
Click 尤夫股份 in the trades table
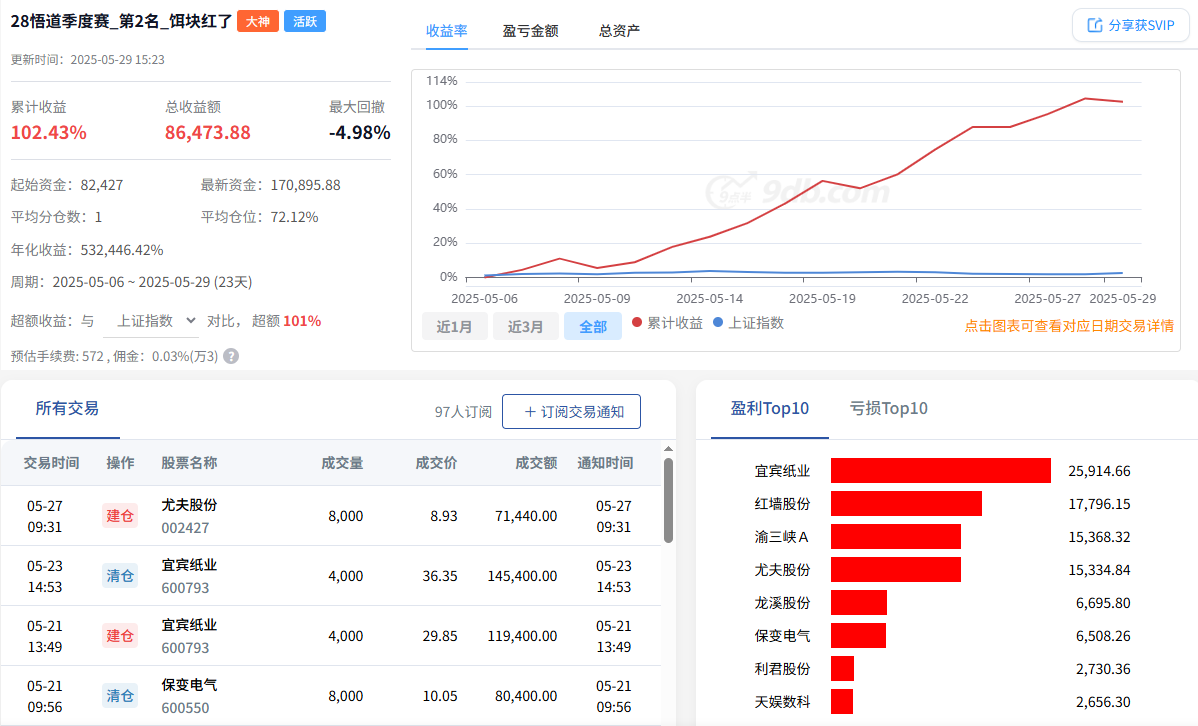pos(189,505)
